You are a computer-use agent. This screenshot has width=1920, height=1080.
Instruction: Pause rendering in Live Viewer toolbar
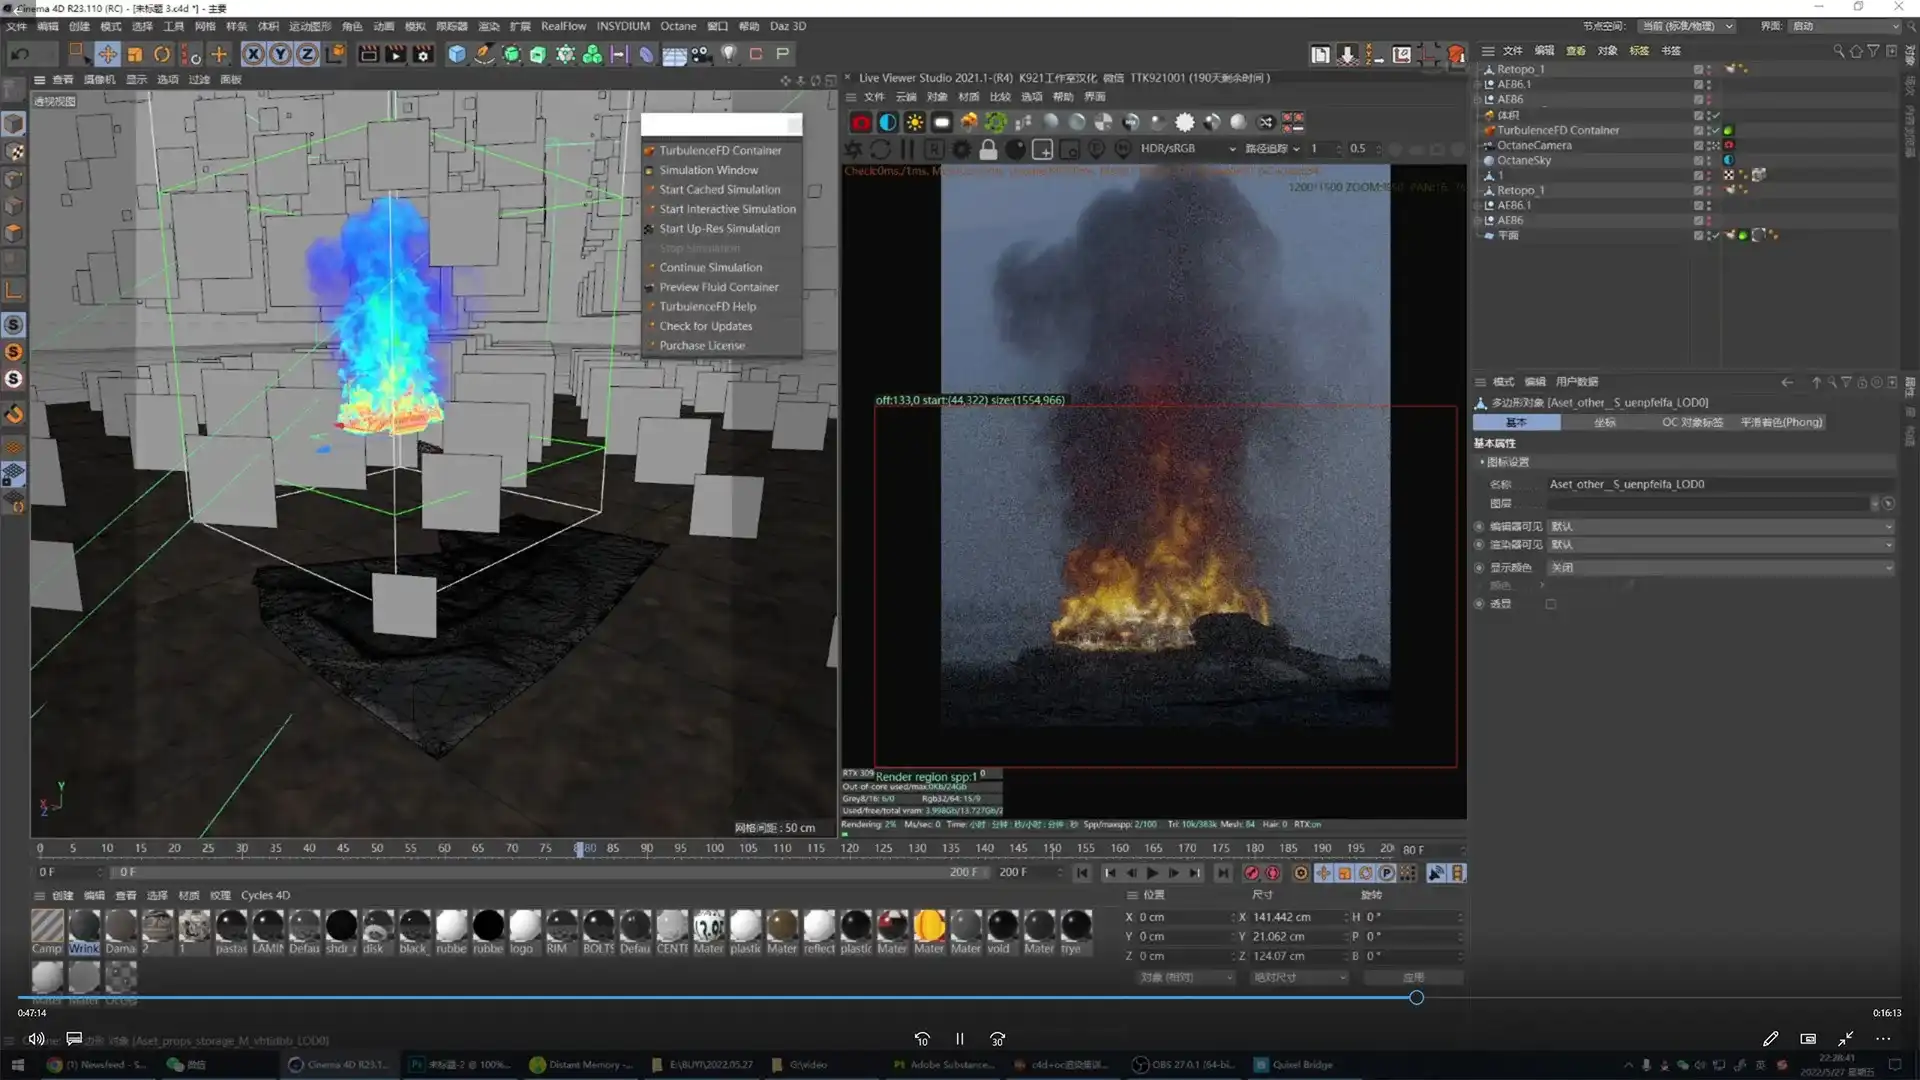click(907, 149)
